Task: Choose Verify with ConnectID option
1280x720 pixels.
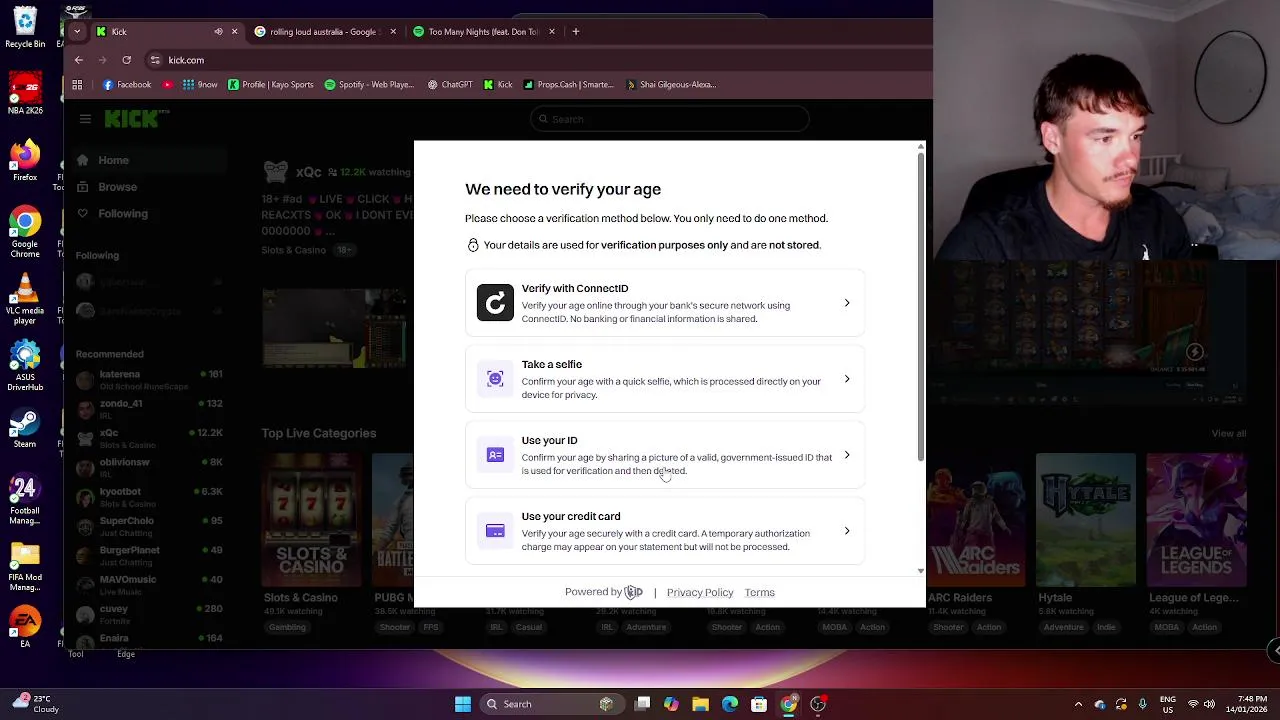Action: pyautogui.click(x=665, y=303)
